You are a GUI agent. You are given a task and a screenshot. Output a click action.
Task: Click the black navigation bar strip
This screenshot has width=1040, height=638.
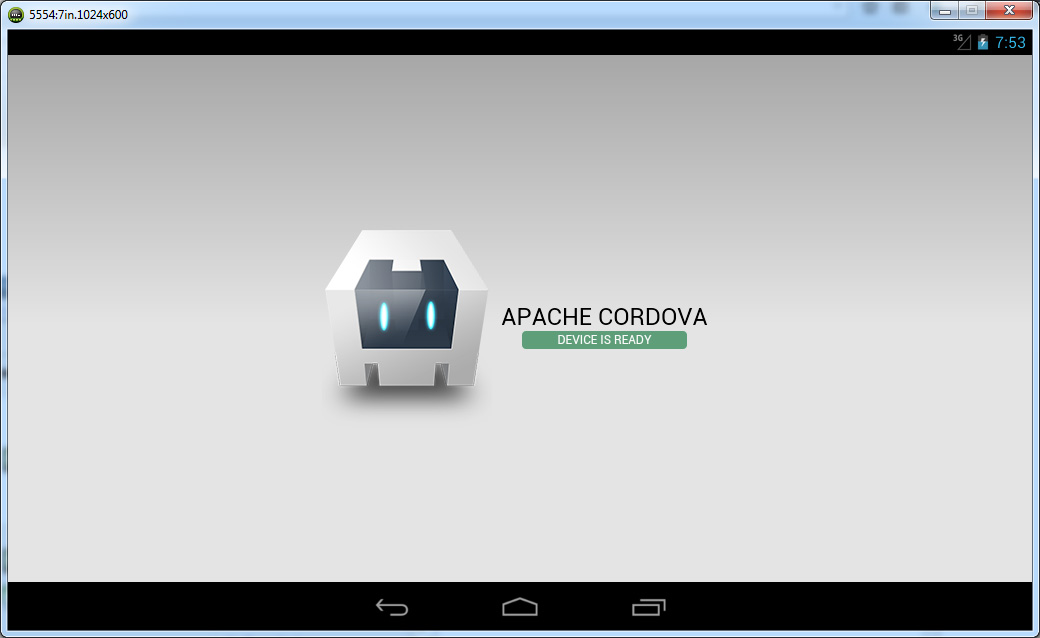200,606
